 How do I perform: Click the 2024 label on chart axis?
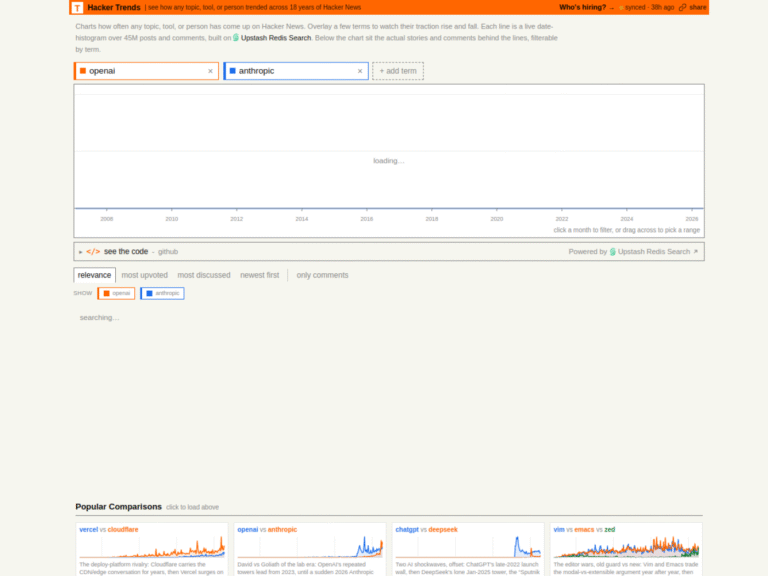click(627, 219)
